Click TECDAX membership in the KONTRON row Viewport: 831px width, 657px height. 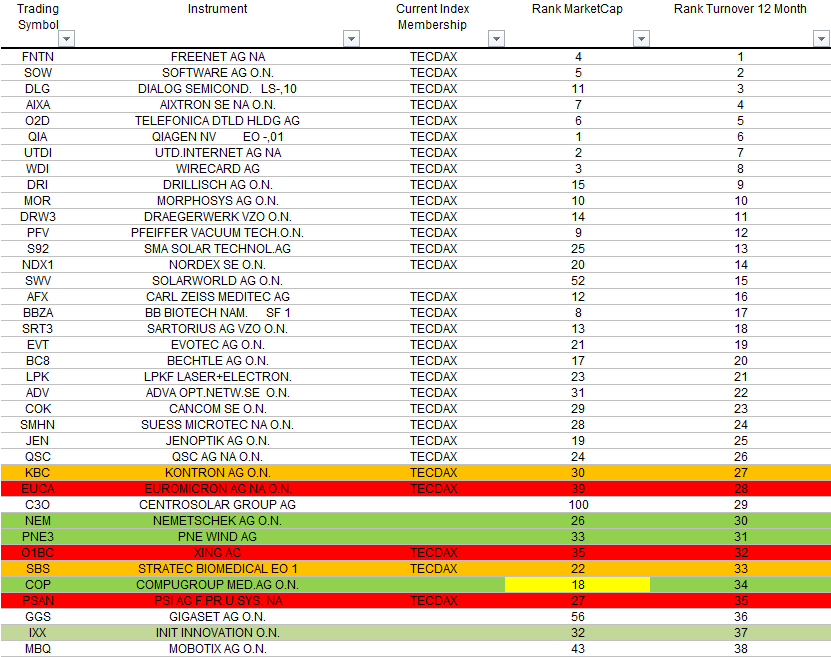pyautogui.click(x=433, y=473)
